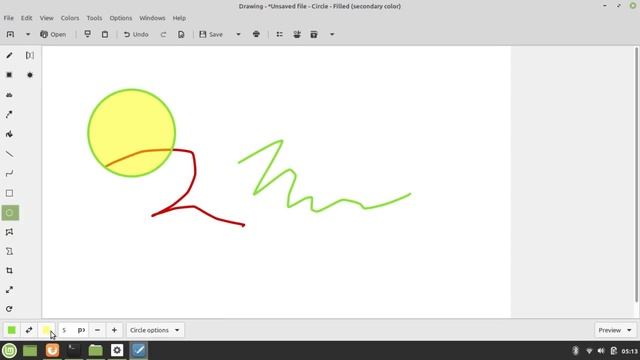Click the New Image icon in the toolbar

pos(10,34)
